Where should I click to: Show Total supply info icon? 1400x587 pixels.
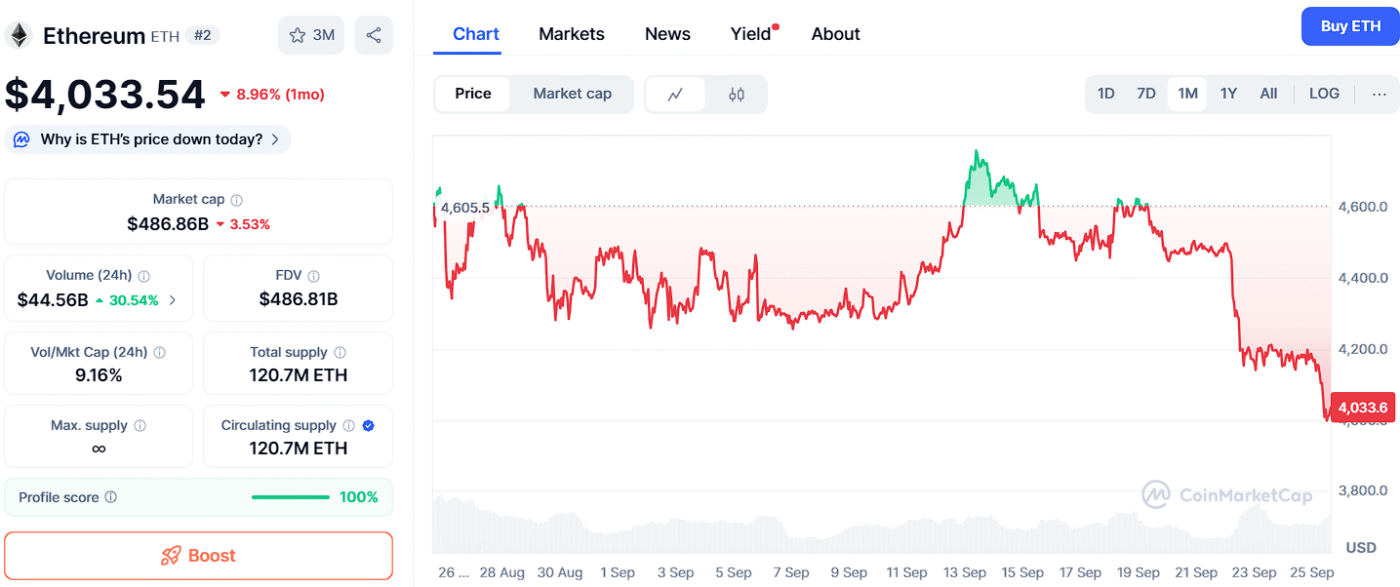coord(340,352)
